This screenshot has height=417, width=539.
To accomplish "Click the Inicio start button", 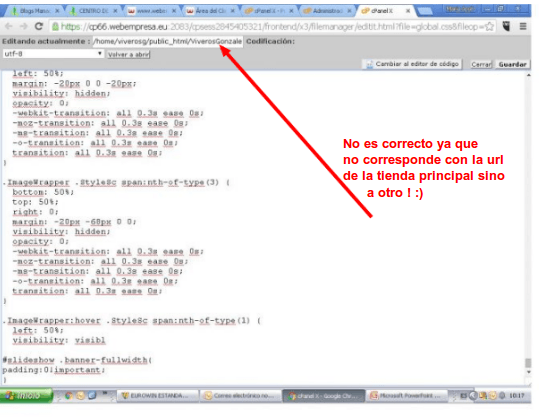I will 26,396.
